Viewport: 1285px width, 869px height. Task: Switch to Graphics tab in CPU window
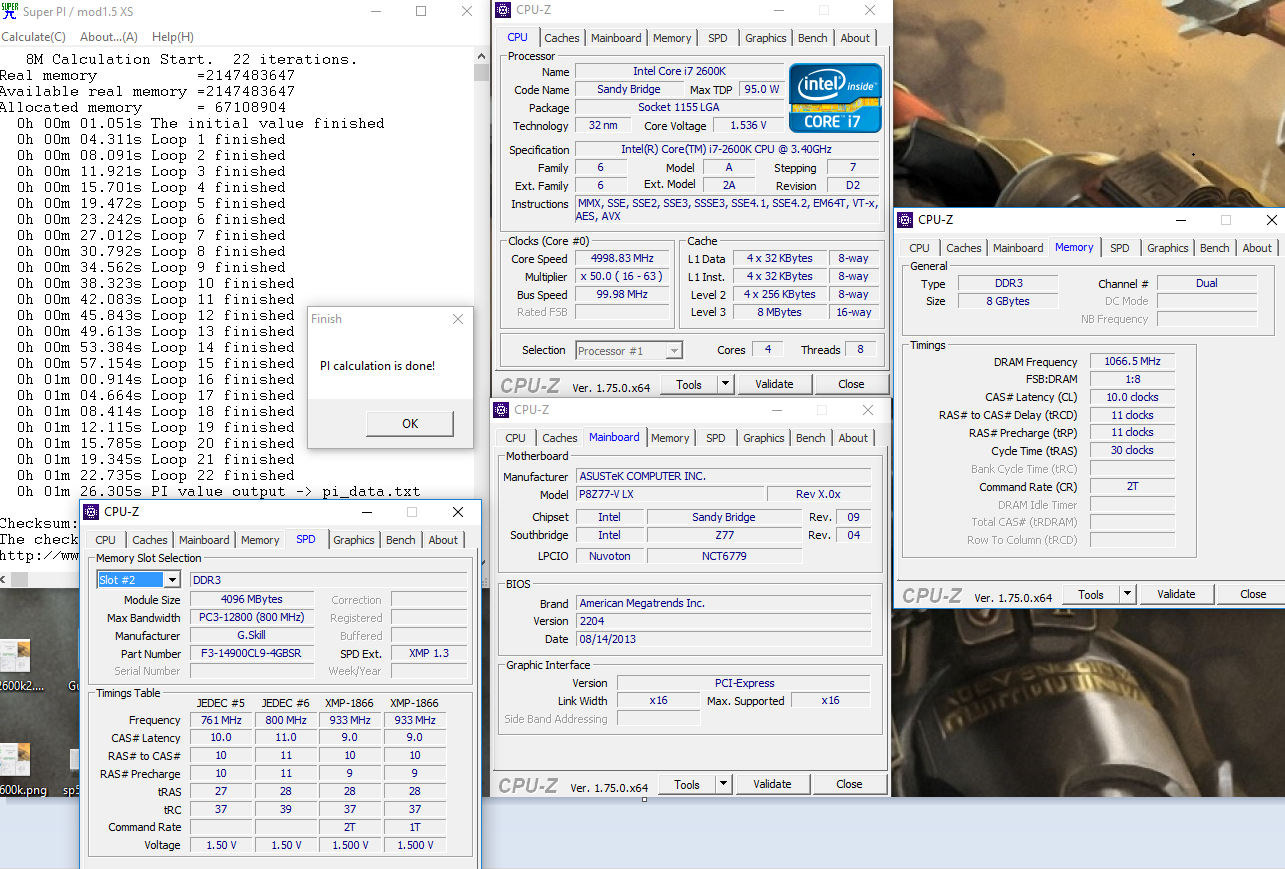pos(766,38)
